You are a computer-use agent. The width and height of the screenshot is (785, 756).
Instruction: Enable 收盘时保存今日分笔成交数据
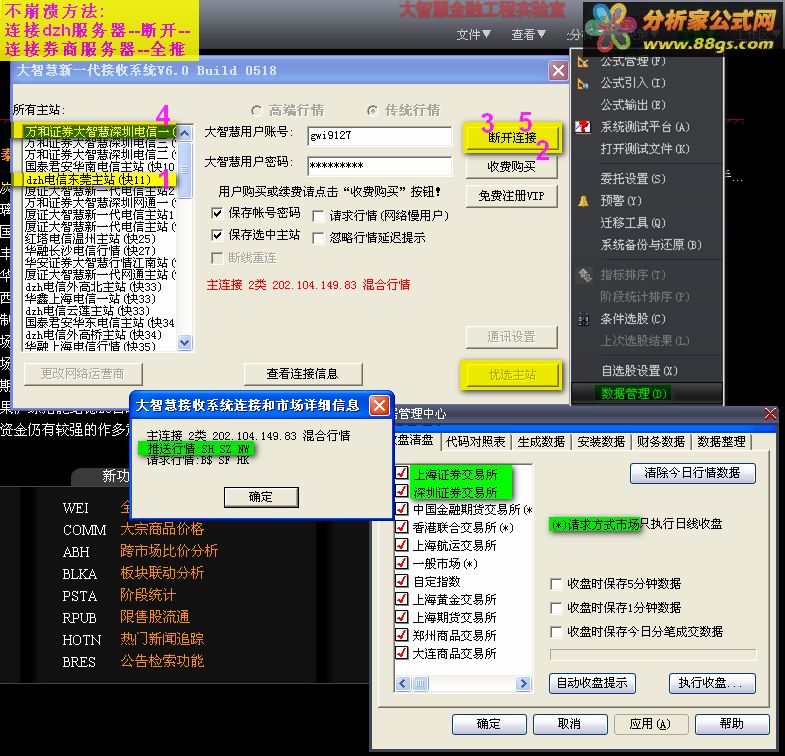[556, 632]
